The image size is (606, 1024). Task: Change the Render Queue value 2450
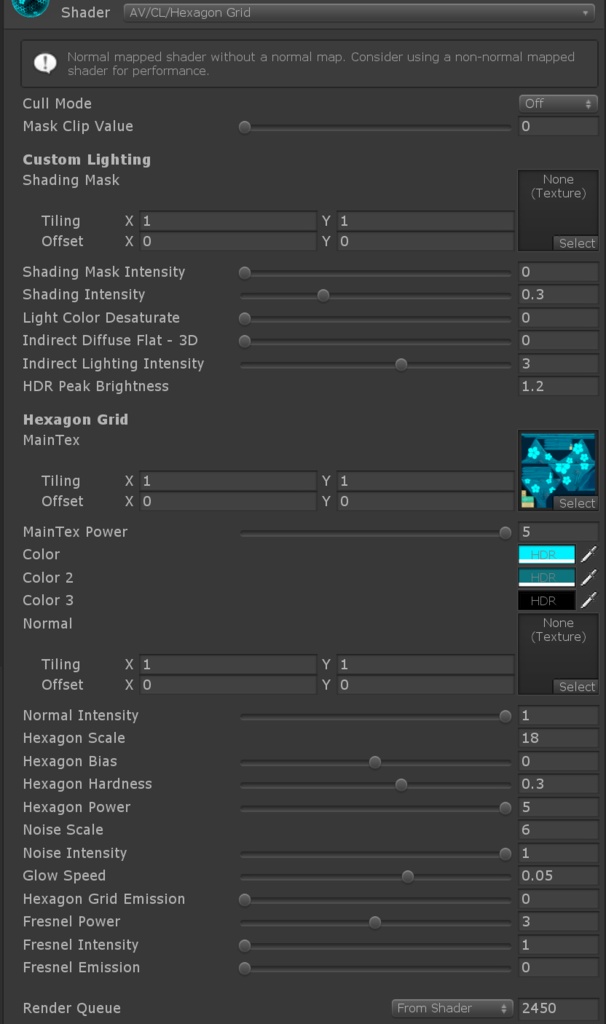pyautogui.click(x=557, y=1008)
